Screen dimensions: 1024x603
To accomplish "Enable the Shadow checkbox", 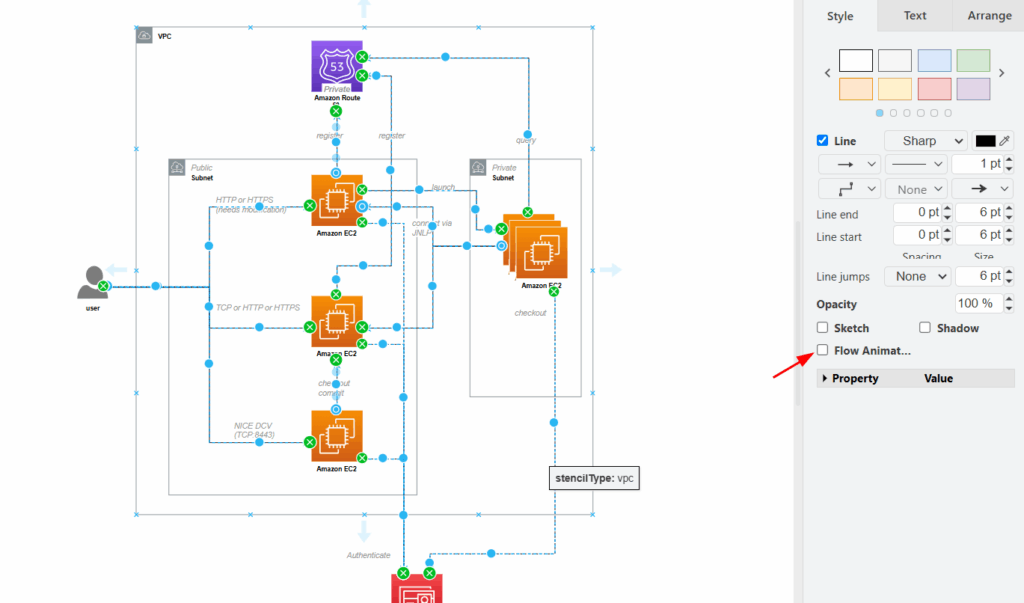I will pos(924,328).
